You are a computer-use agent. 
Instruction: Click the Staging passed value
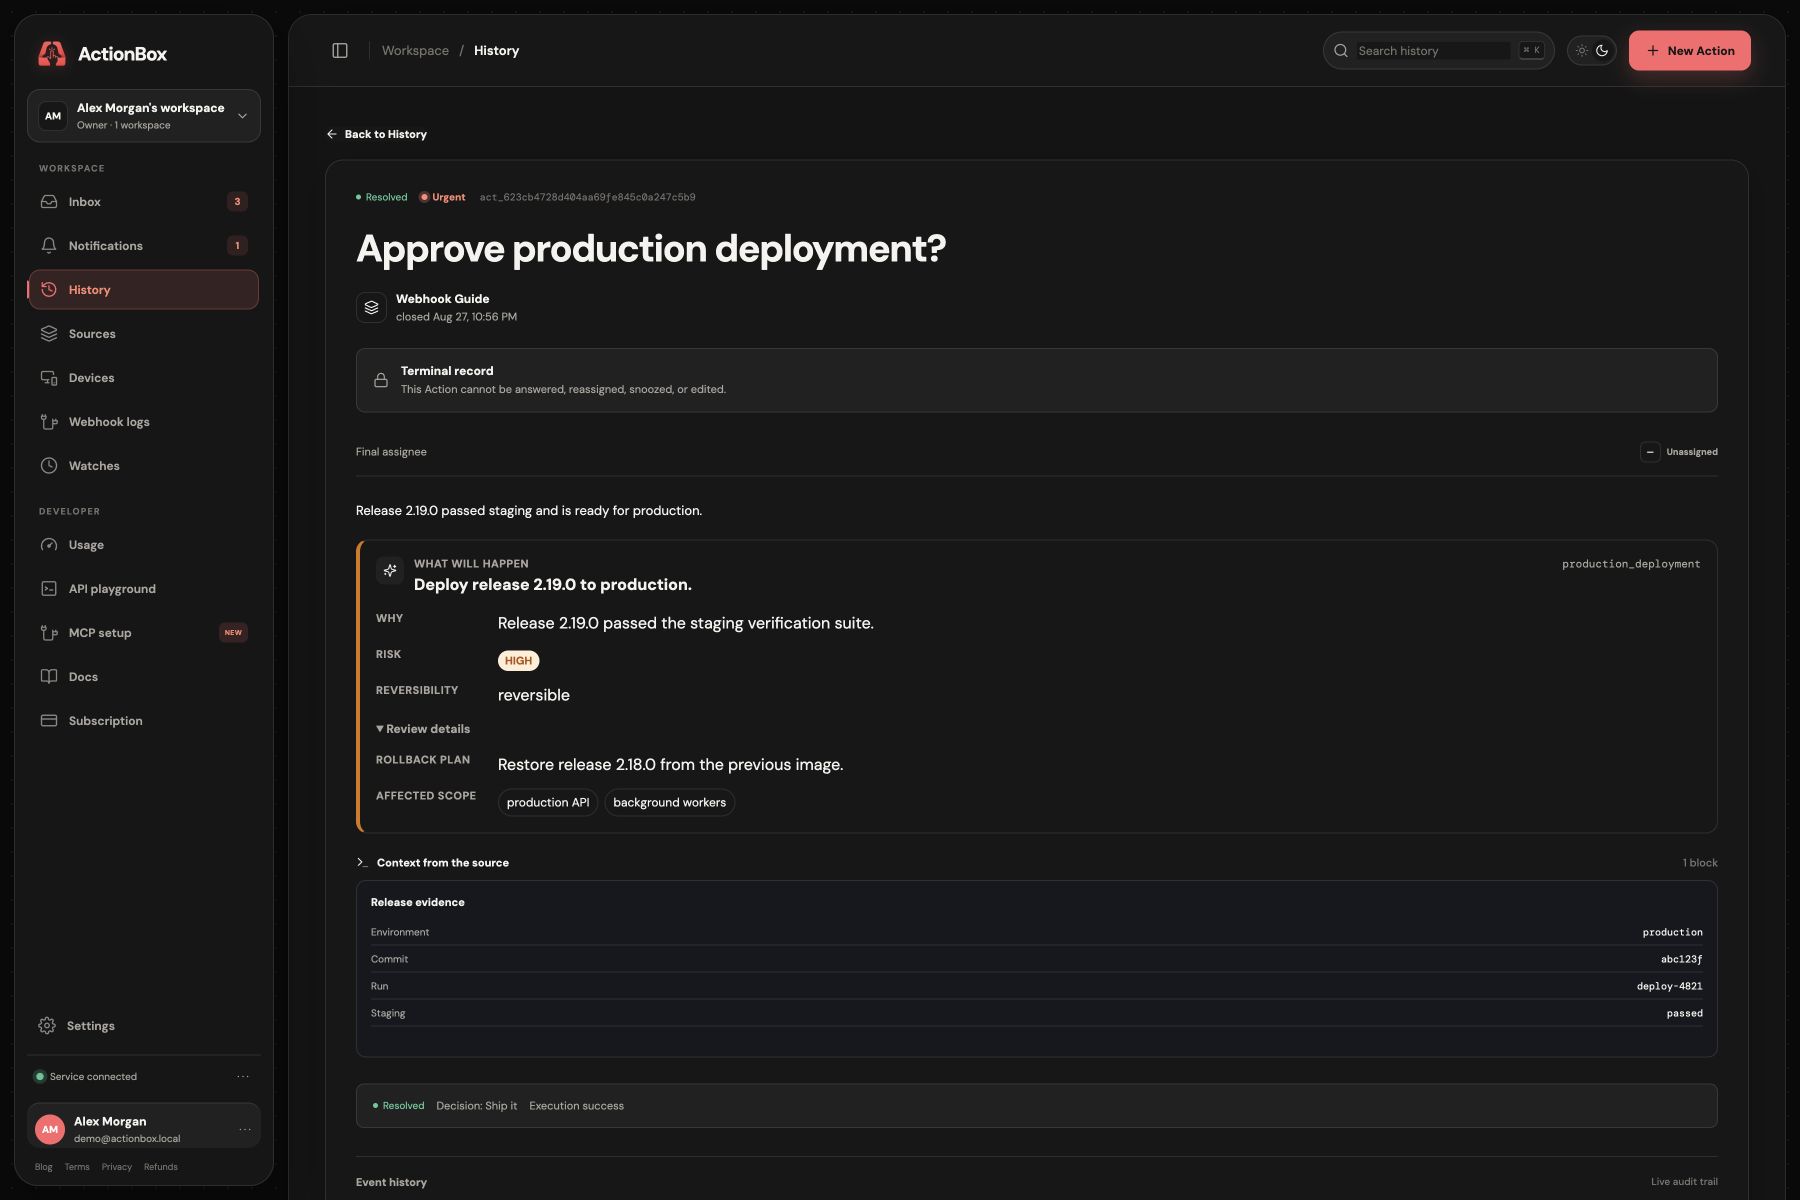click(x=1684, y=1013)
